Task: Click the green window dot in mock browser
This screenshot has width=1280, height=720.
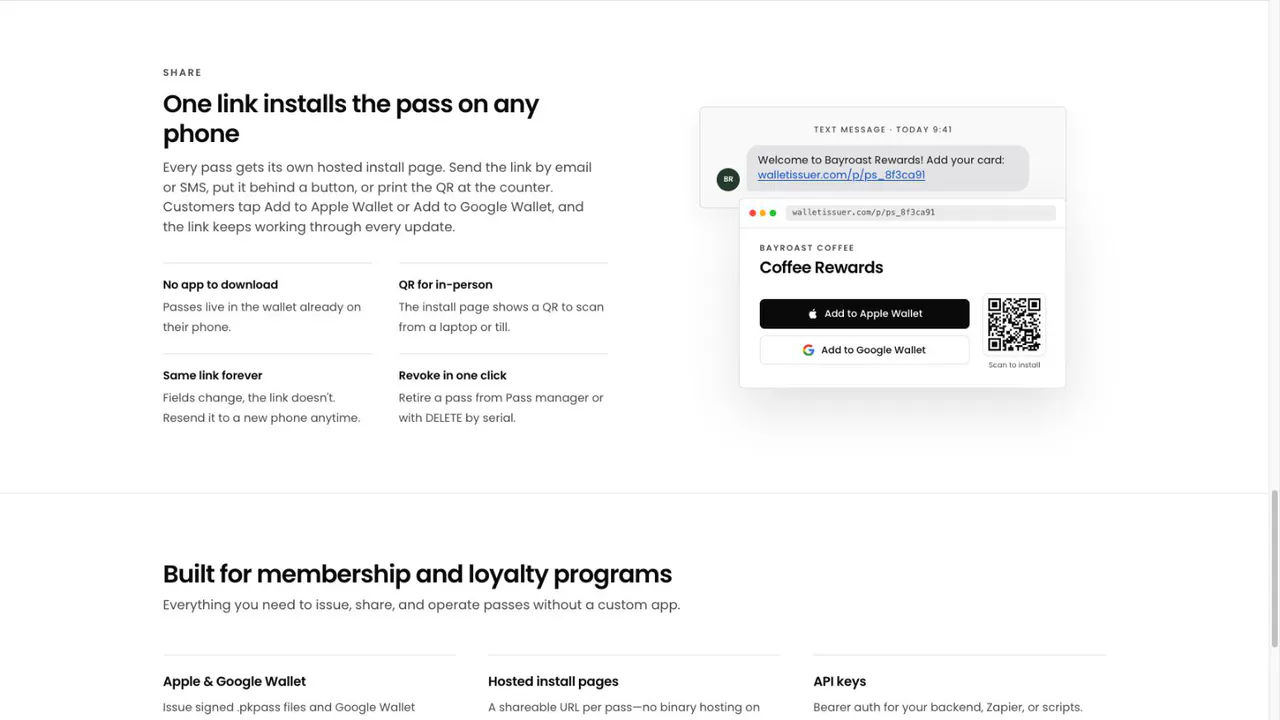Action: [773, 213]
